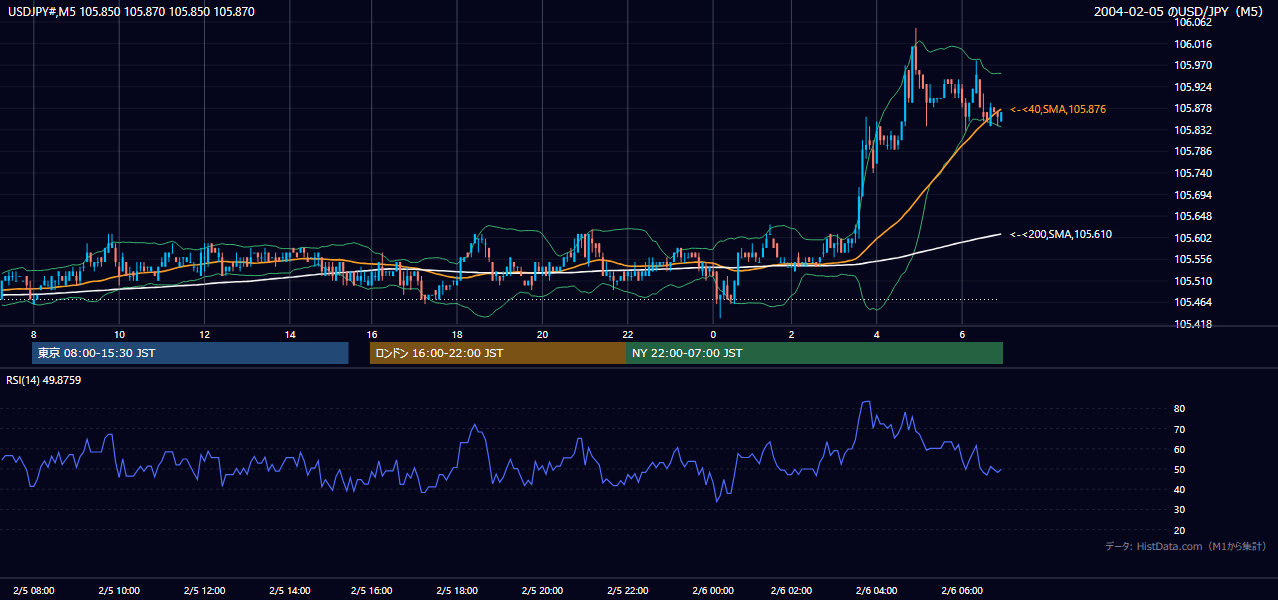Click RSI axis level 70
The height and width of the screenshot is (600, 1278).
(x=1180, y=429)
